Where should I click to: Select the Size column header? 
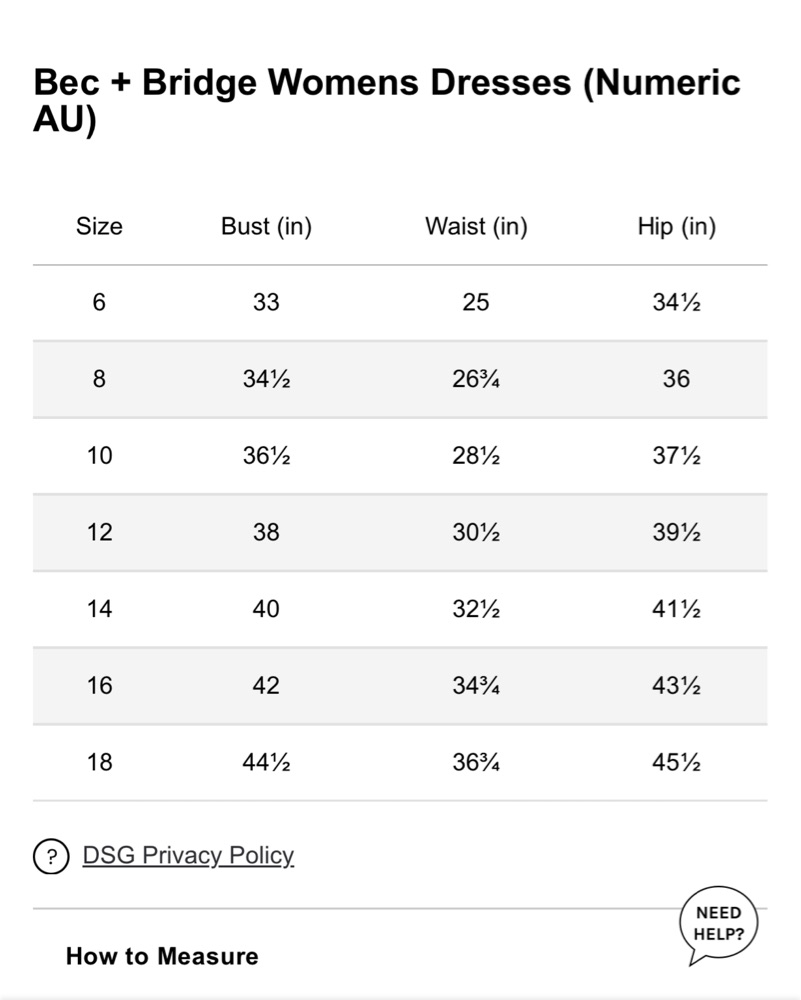pyautogui.click(x=99, y=226)
